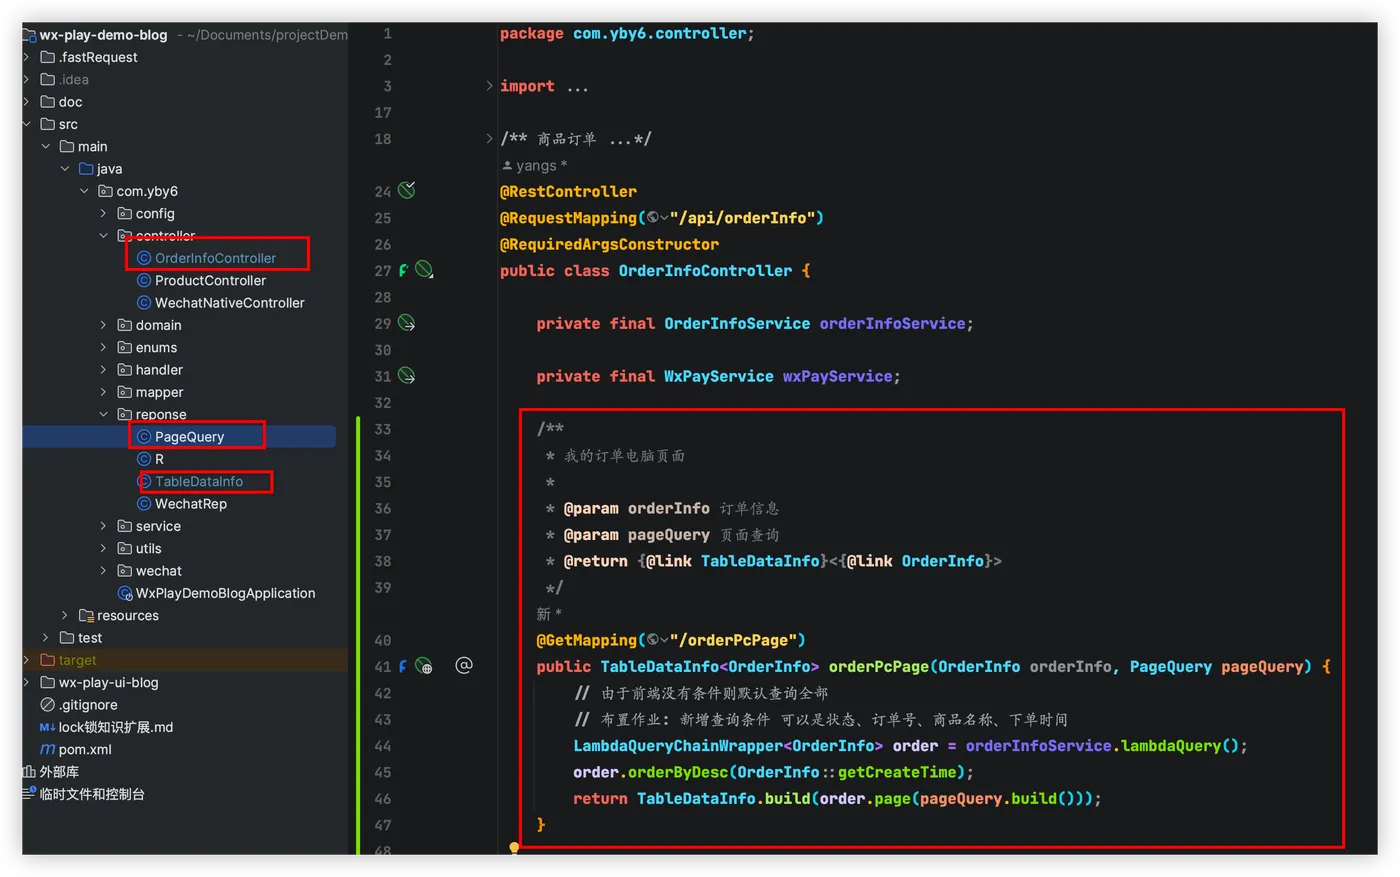This screenshot has height=877, width=1400.
Task: Collapse the java source folder
Action: 65,169
